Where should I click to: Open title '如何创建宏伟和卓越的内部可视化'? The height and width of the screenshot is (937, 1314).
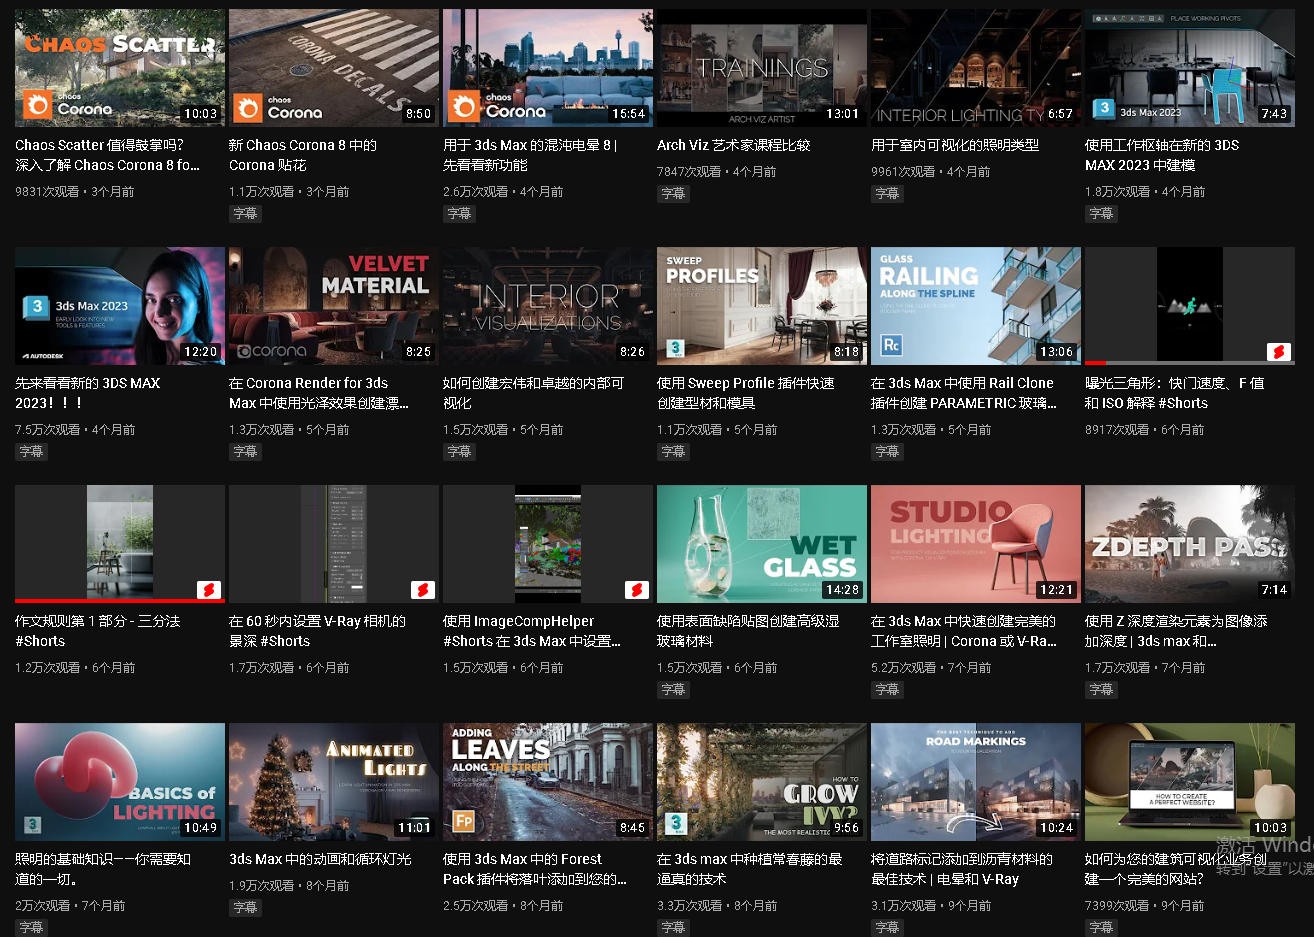(533, 393)
